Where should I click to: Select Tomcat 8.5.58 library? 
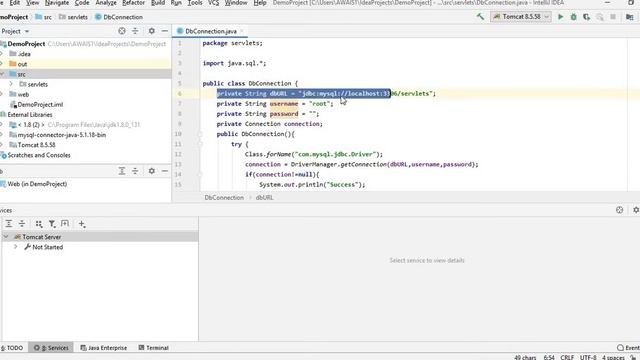coord(36,145)
